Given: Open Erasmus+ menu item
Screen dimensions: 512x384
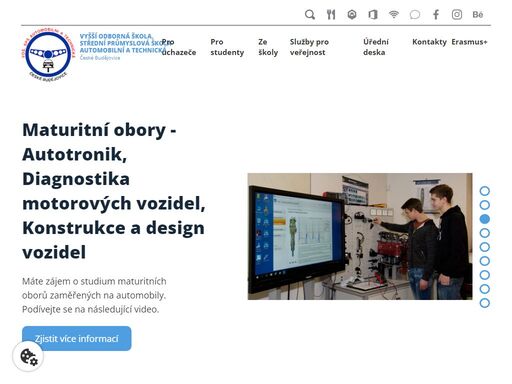Looking at the screenshot, I should pos(469,42).
